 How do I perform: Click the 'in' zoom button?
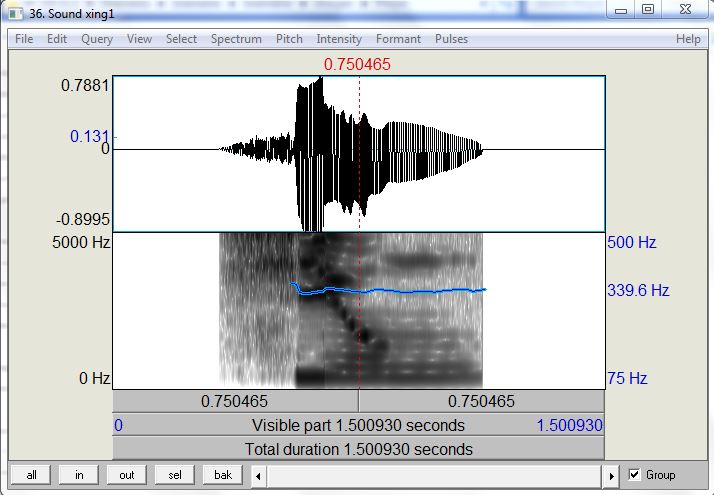[79, 475]
